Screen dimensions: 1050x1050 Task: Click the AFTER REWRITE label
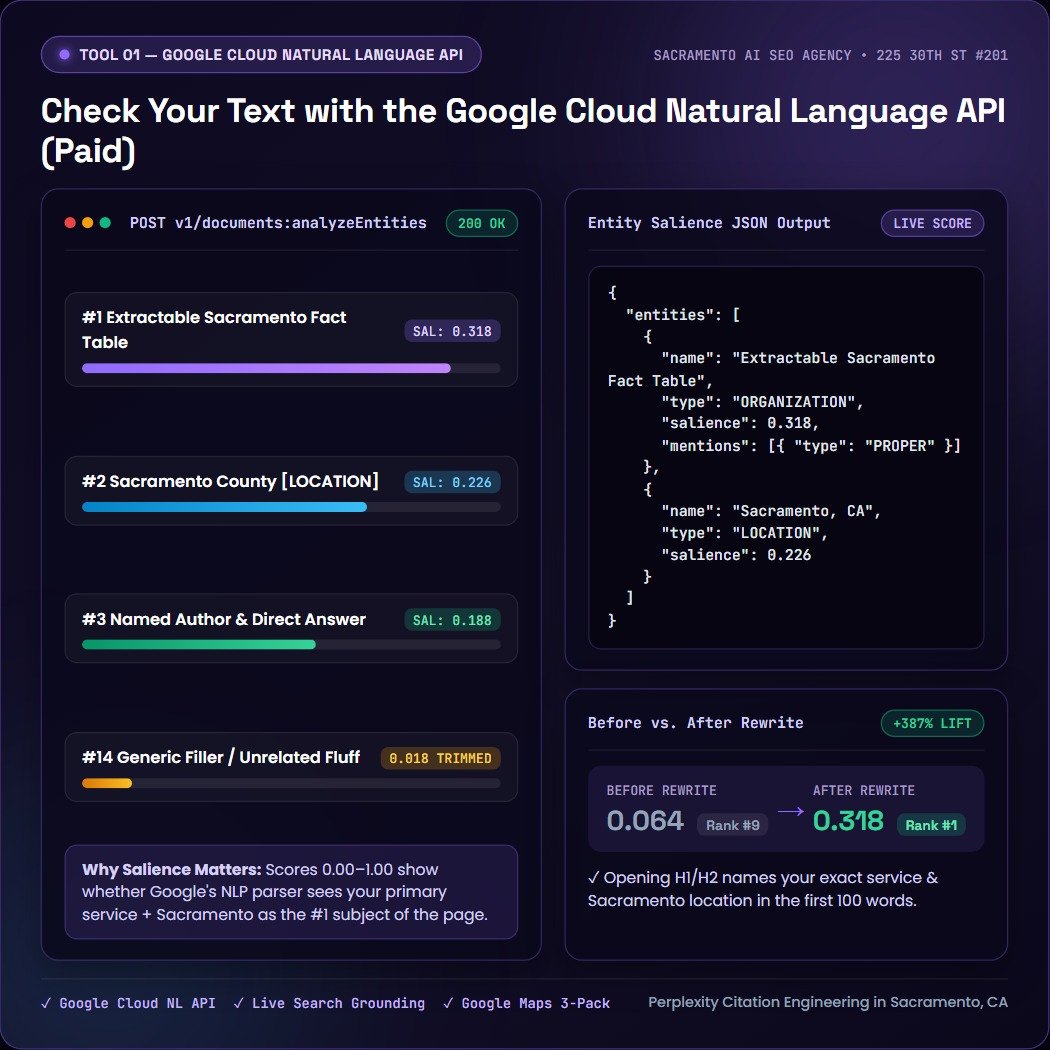pyautogui.click(x=864, y=790)
